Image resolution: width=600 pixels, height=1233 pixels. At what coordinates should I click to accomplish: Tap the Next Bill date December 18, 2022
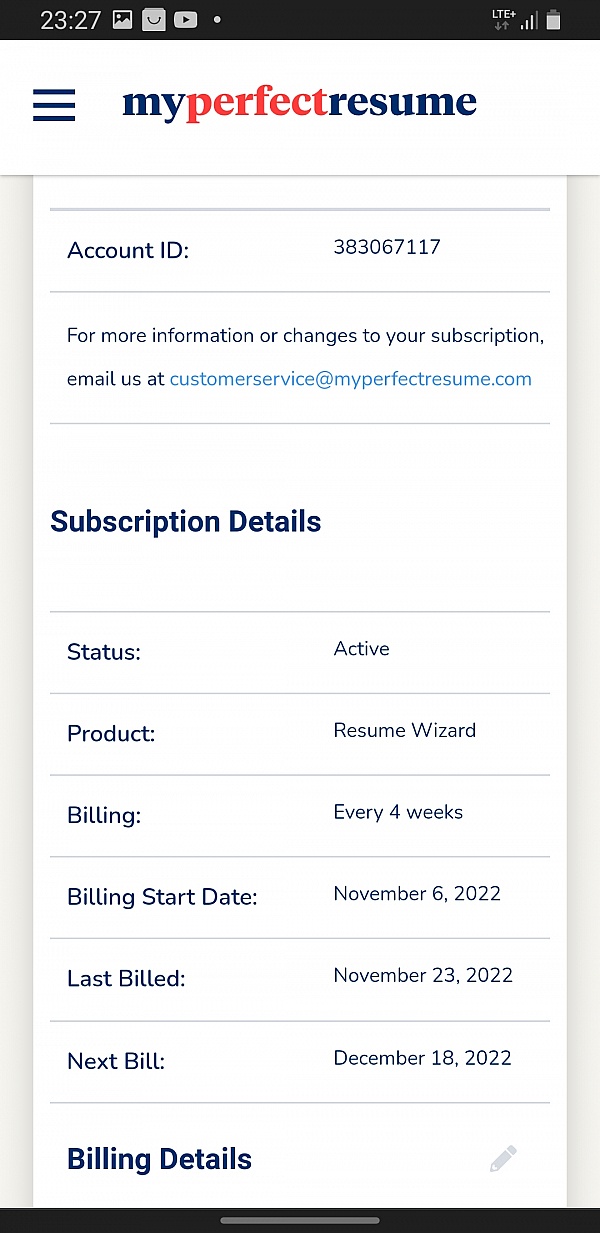pos(422,1058)
